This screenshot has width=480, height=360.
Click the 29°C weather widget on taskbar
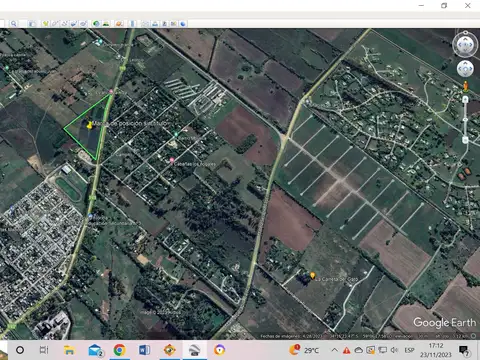[304, 350]
